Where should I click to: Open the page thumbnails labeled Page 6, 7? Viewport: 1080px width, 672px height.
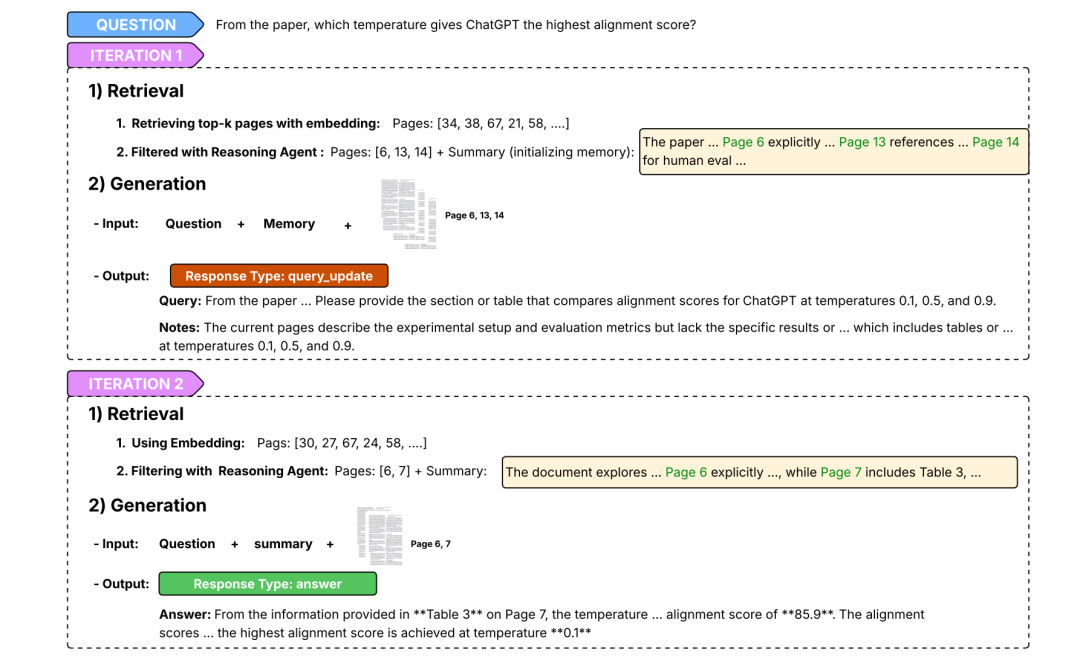point(380,536)
